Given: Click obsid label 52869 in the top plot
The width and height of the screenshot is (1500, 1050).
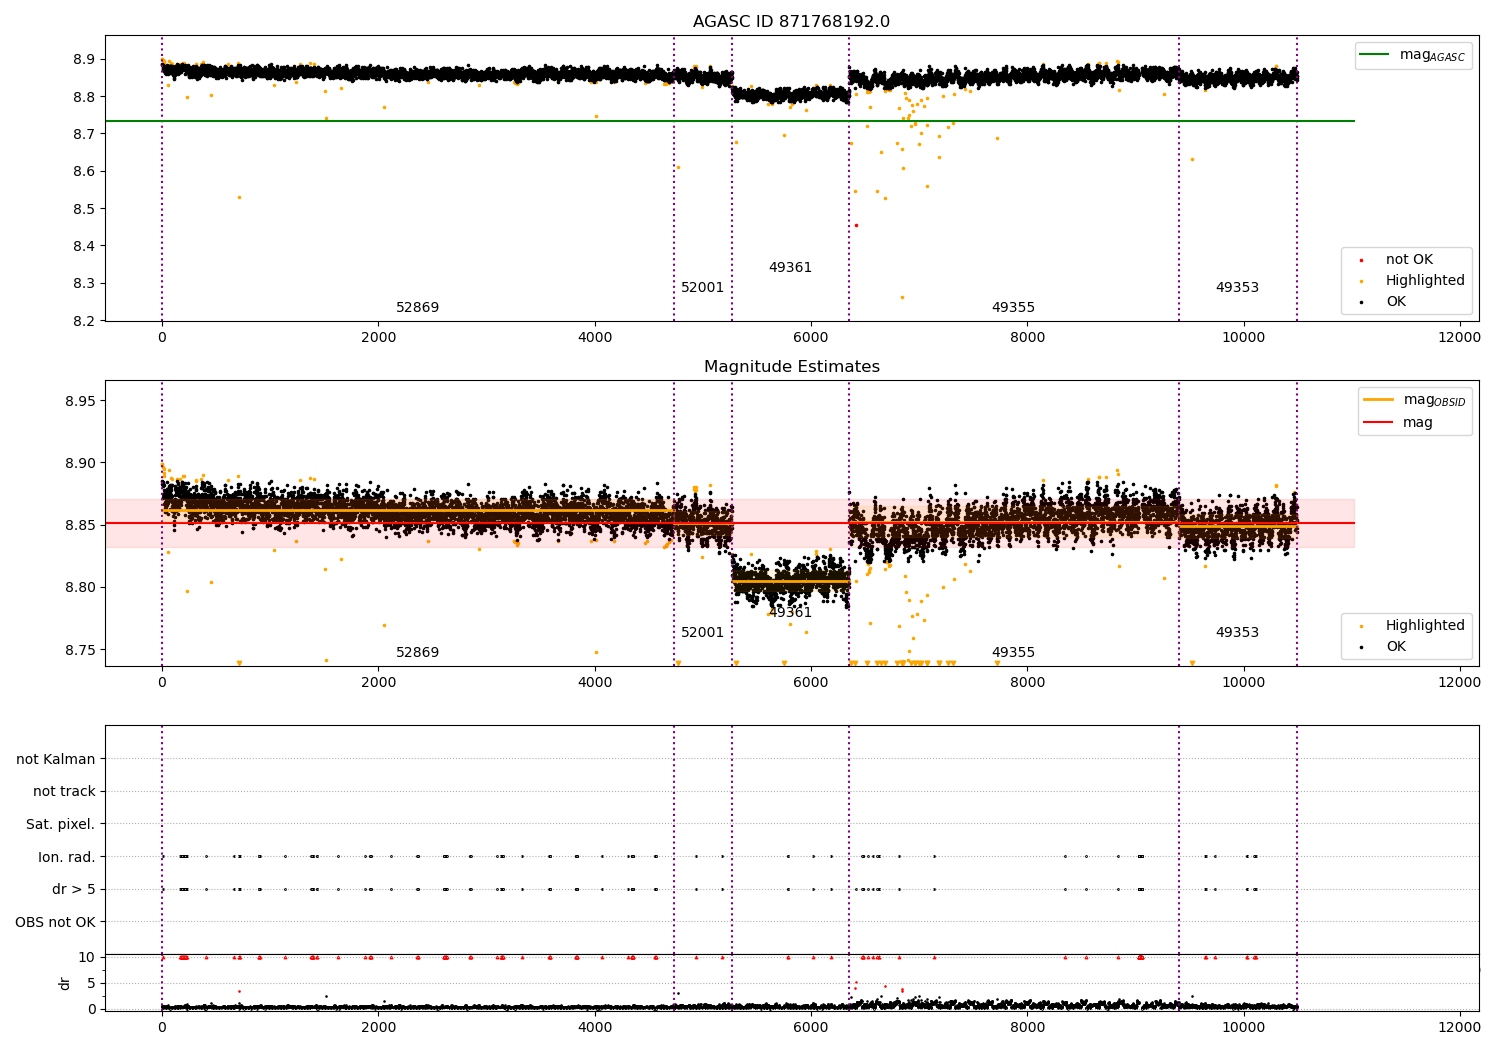Looking at the screenshot, I should tap(417, 308).
